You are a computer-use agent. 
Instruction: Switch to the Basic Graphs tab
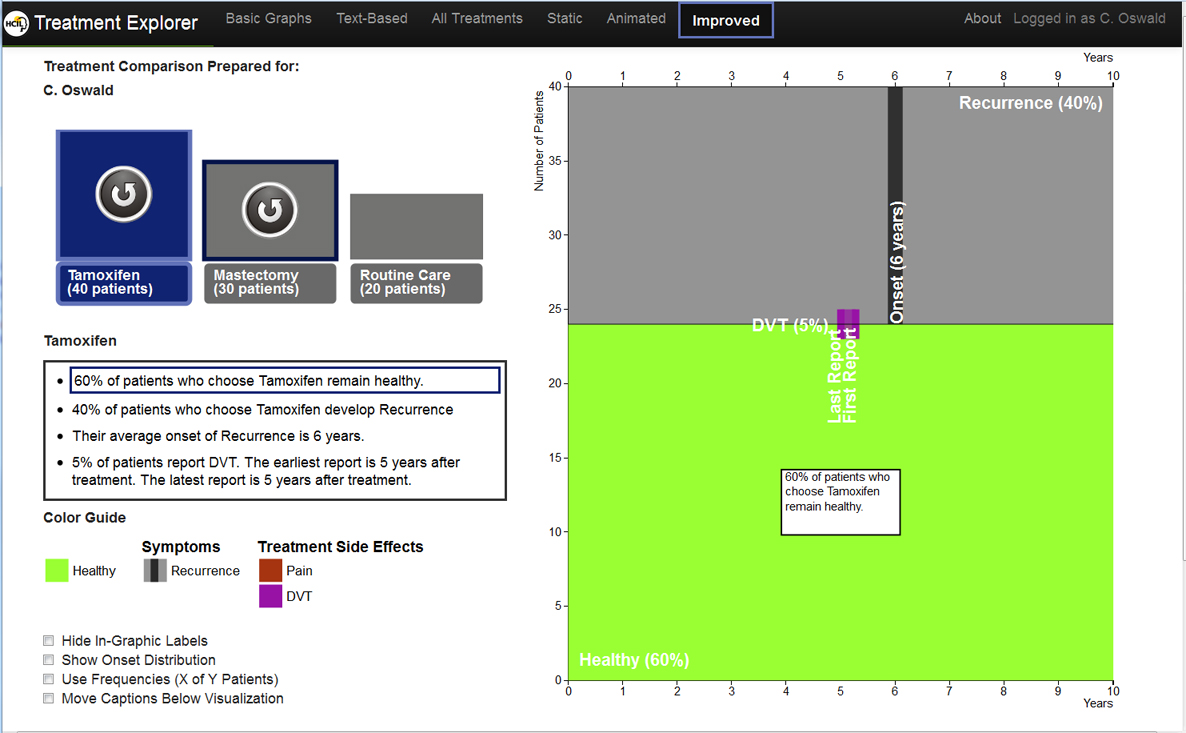tap(268, 19)
